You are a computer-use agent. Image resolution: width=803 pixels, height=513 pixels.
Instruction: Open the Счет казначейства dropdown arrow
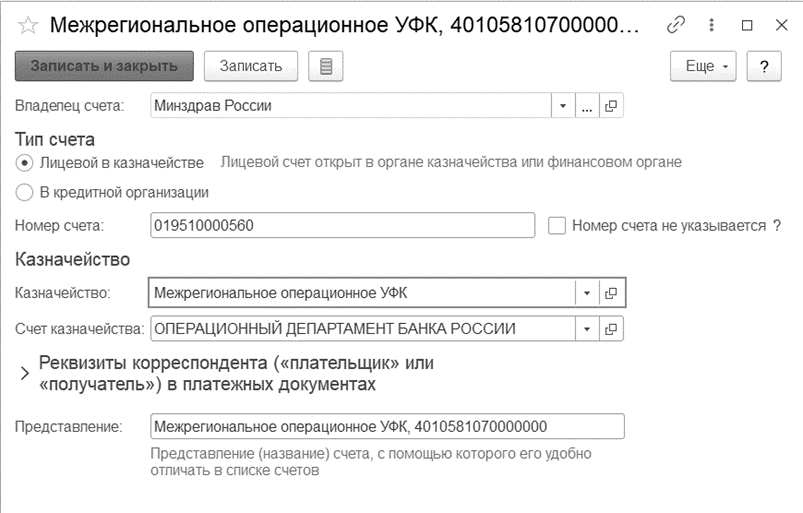[x=587, y=329]
